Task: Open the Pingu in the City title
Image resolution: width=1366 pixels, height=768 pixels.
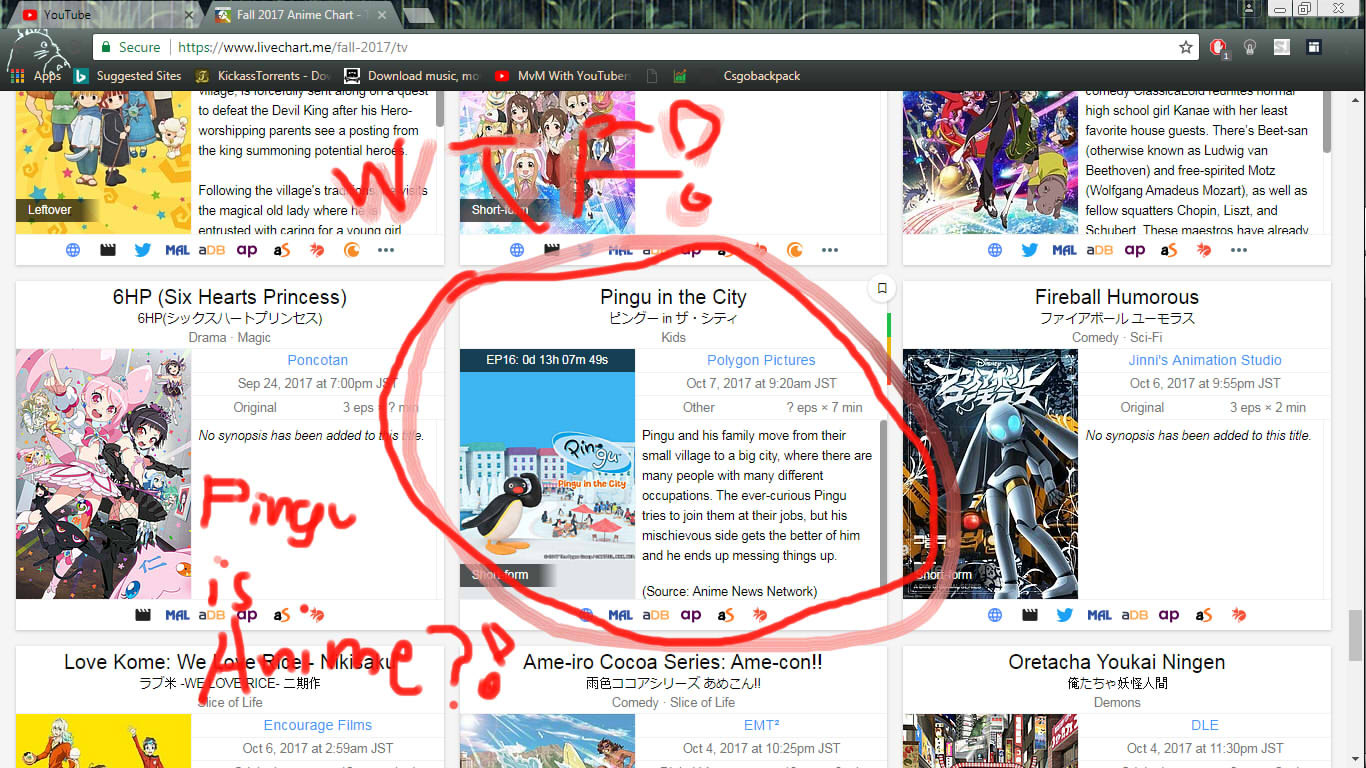Action: pos(673,297)
